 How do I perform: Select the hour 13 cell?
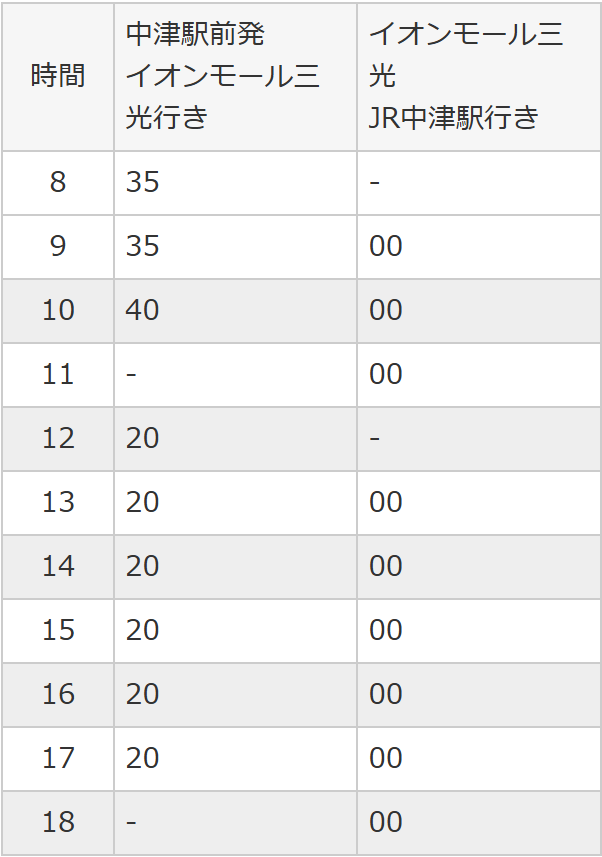pyautogui.click(x=58, y=502)
